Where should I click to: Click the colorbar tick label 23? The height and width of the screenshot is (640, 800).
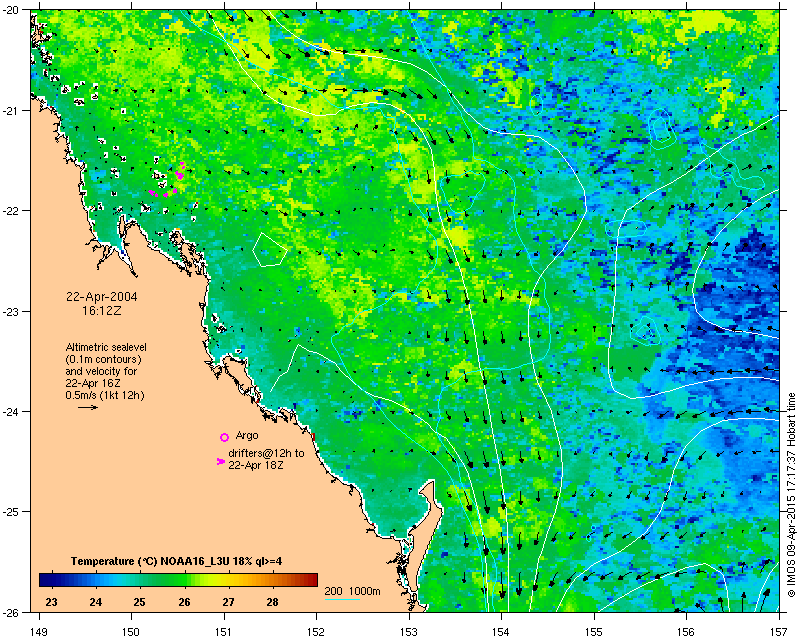click(52, 602)
